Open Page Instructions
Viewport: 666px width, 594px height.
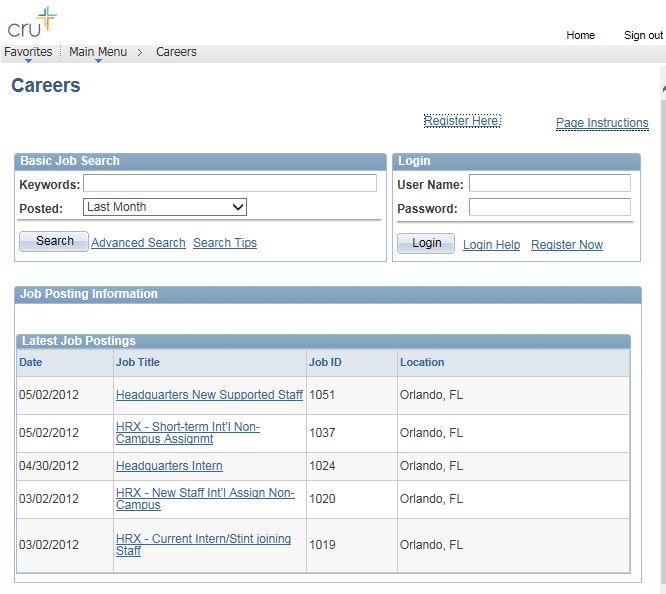coord(602,123)
